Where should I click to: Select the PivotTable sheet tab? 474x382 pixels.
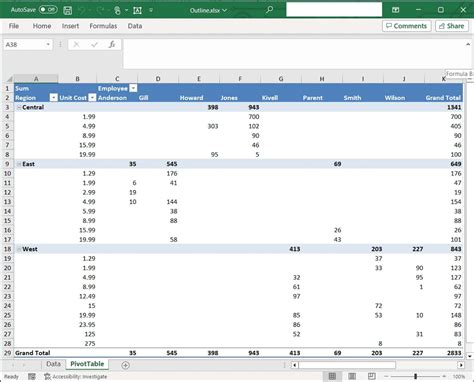[87, 364]
